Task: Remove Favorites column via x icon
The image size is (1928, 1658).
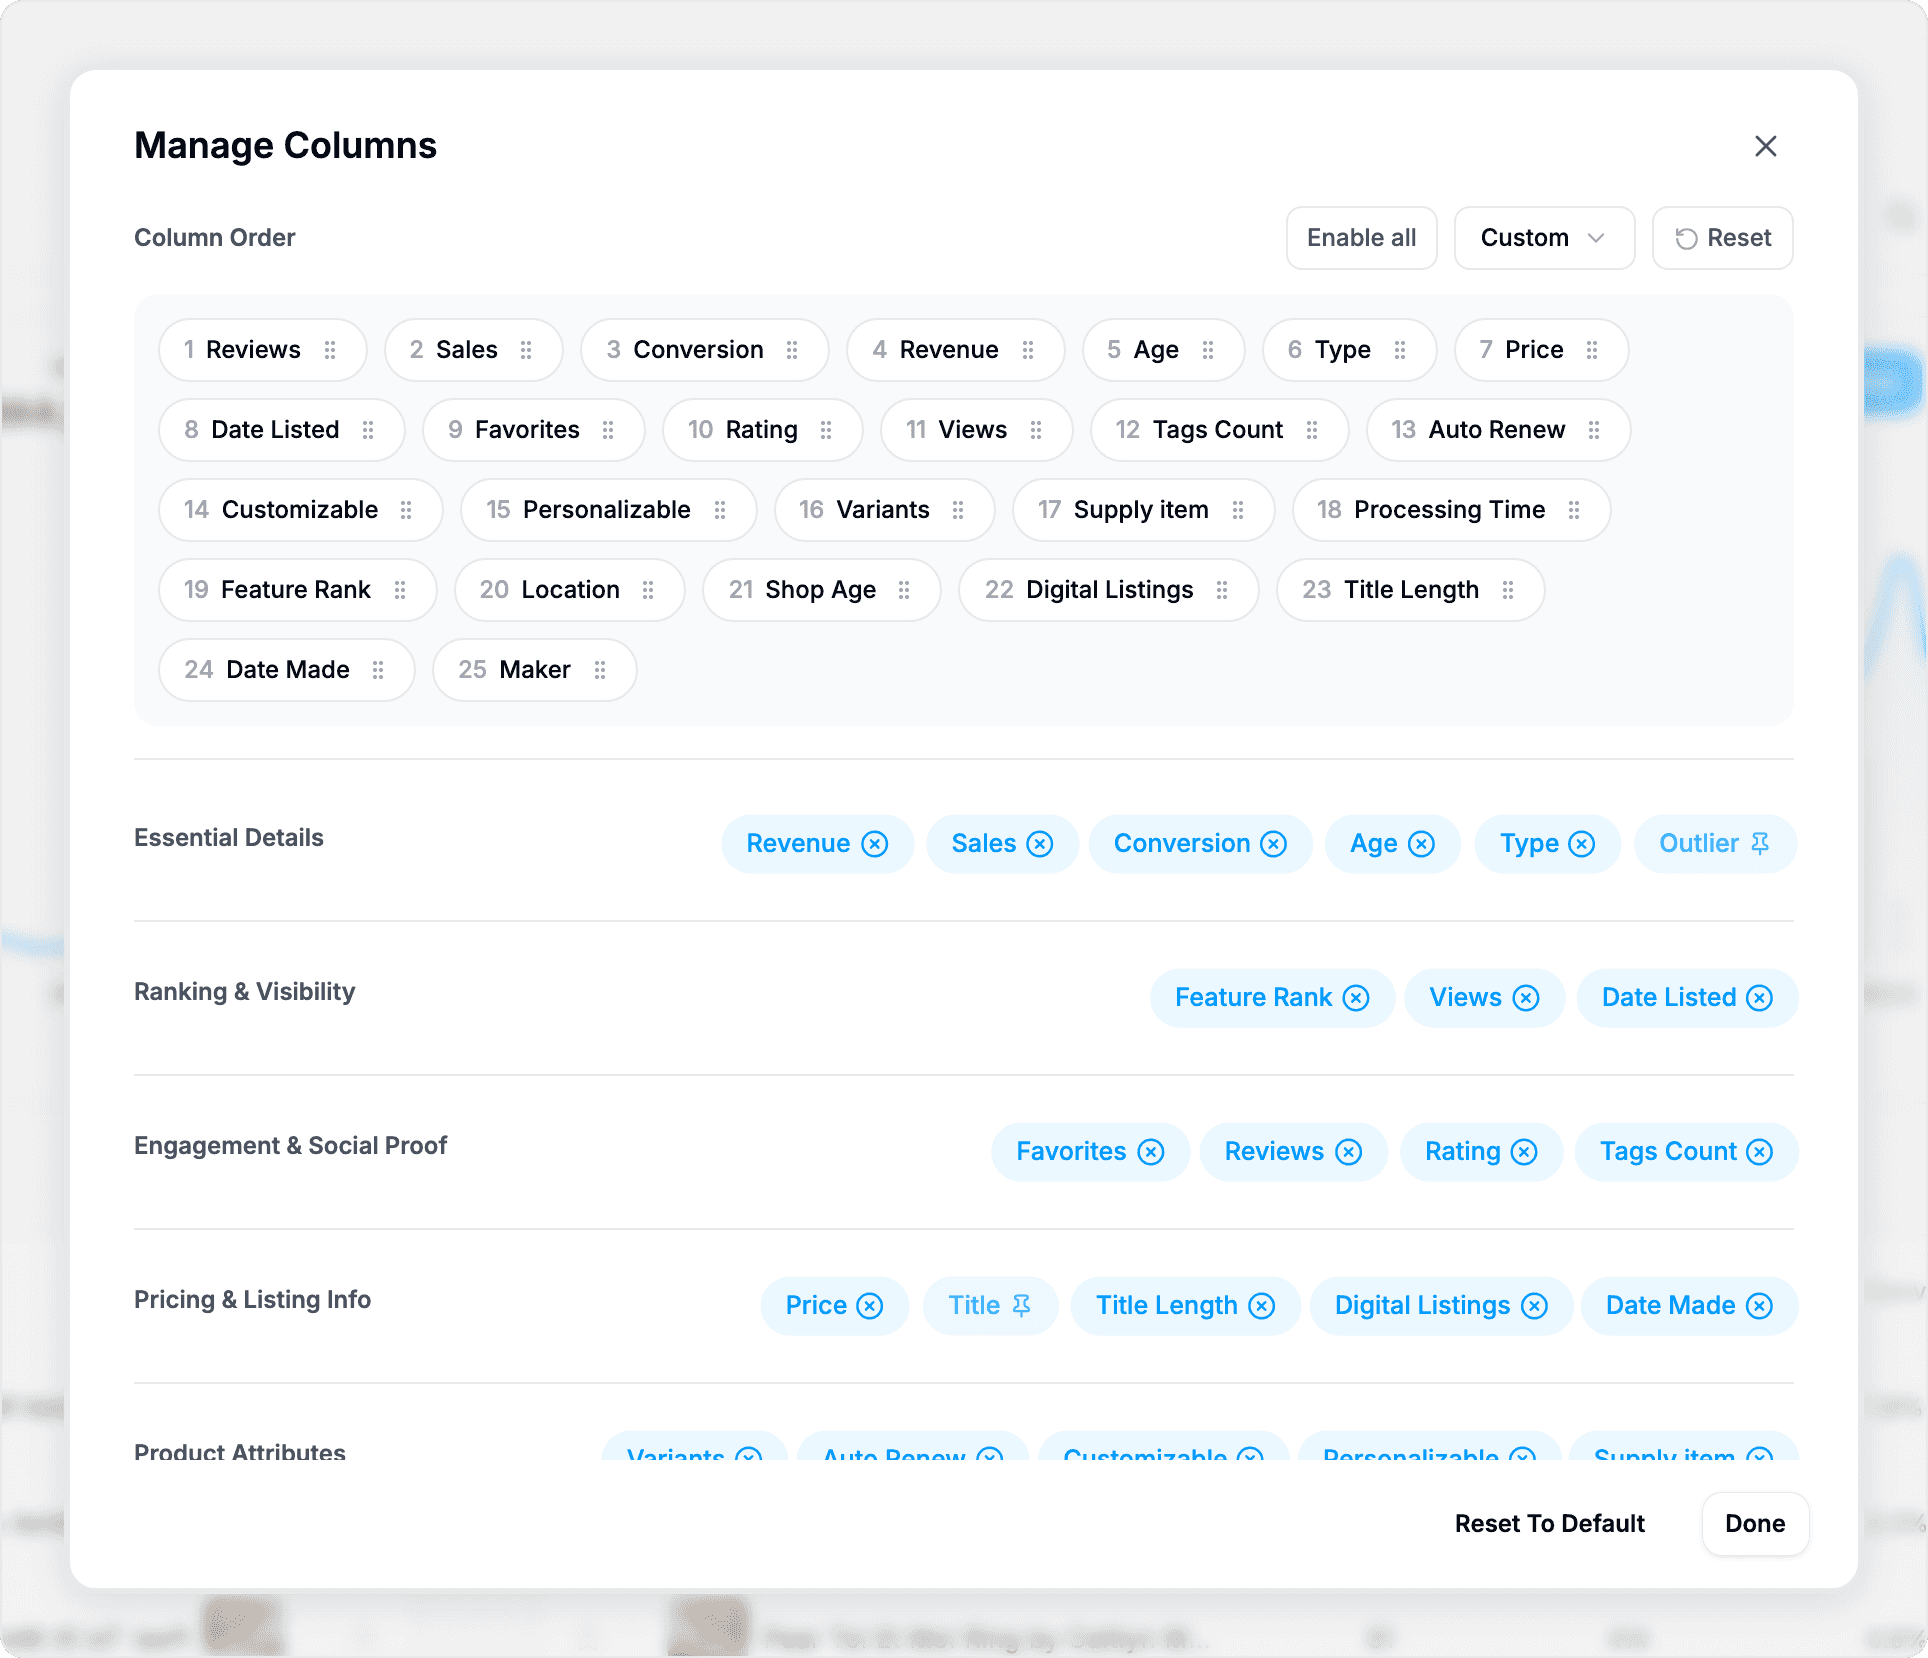Action: coord(1151,1152)
